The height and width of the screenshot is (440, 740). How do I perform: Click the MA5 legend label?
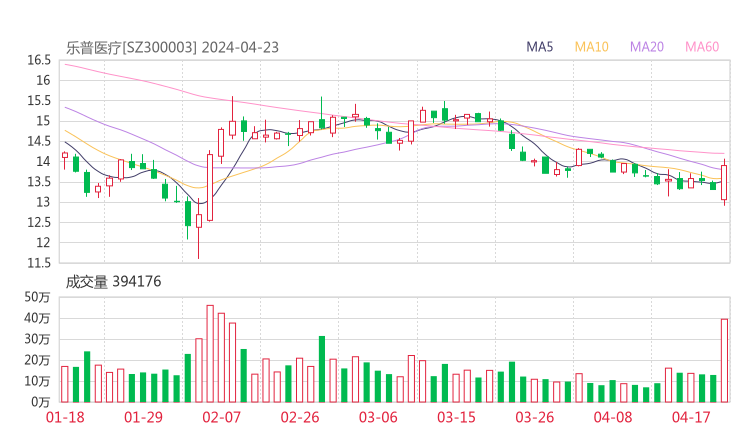(539, 47)
